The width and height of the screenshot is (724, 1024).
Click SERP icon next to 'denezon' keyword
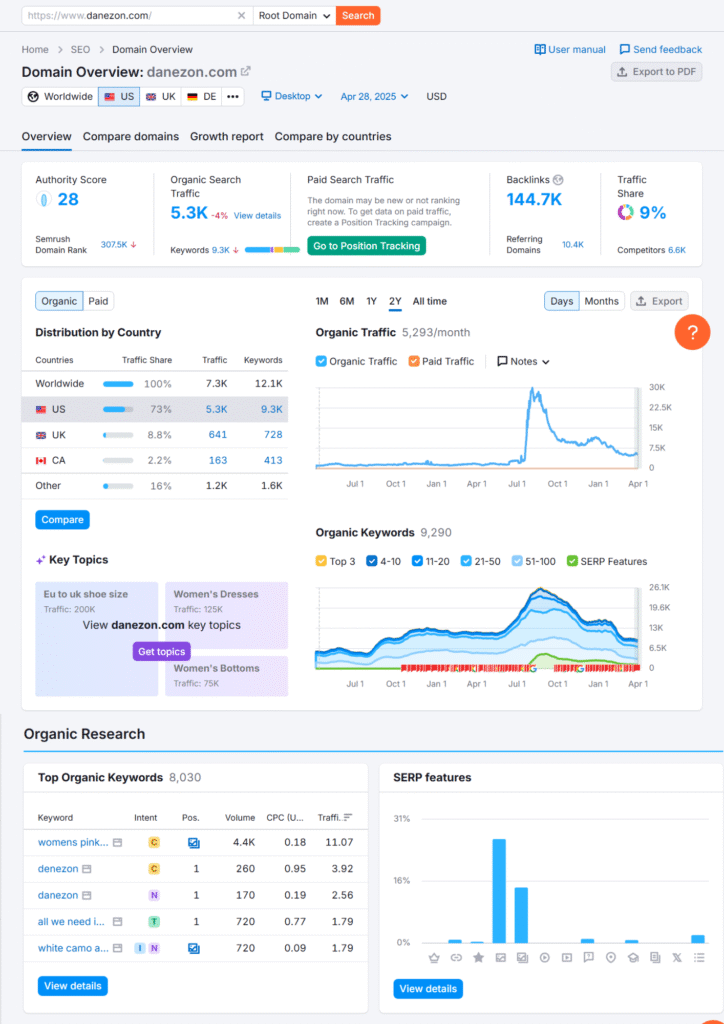[x=87, y=869]
